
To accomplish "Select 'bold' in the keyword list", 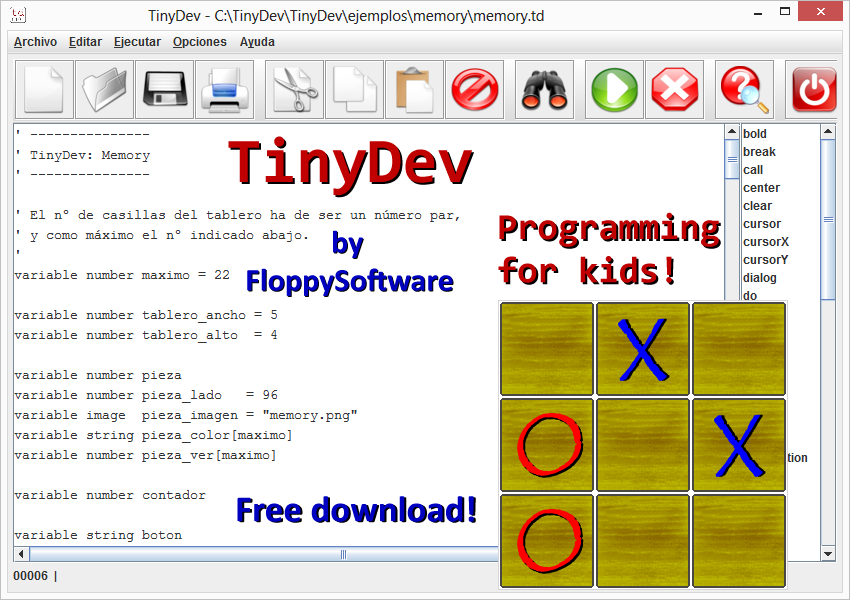I will pos(755,134).
